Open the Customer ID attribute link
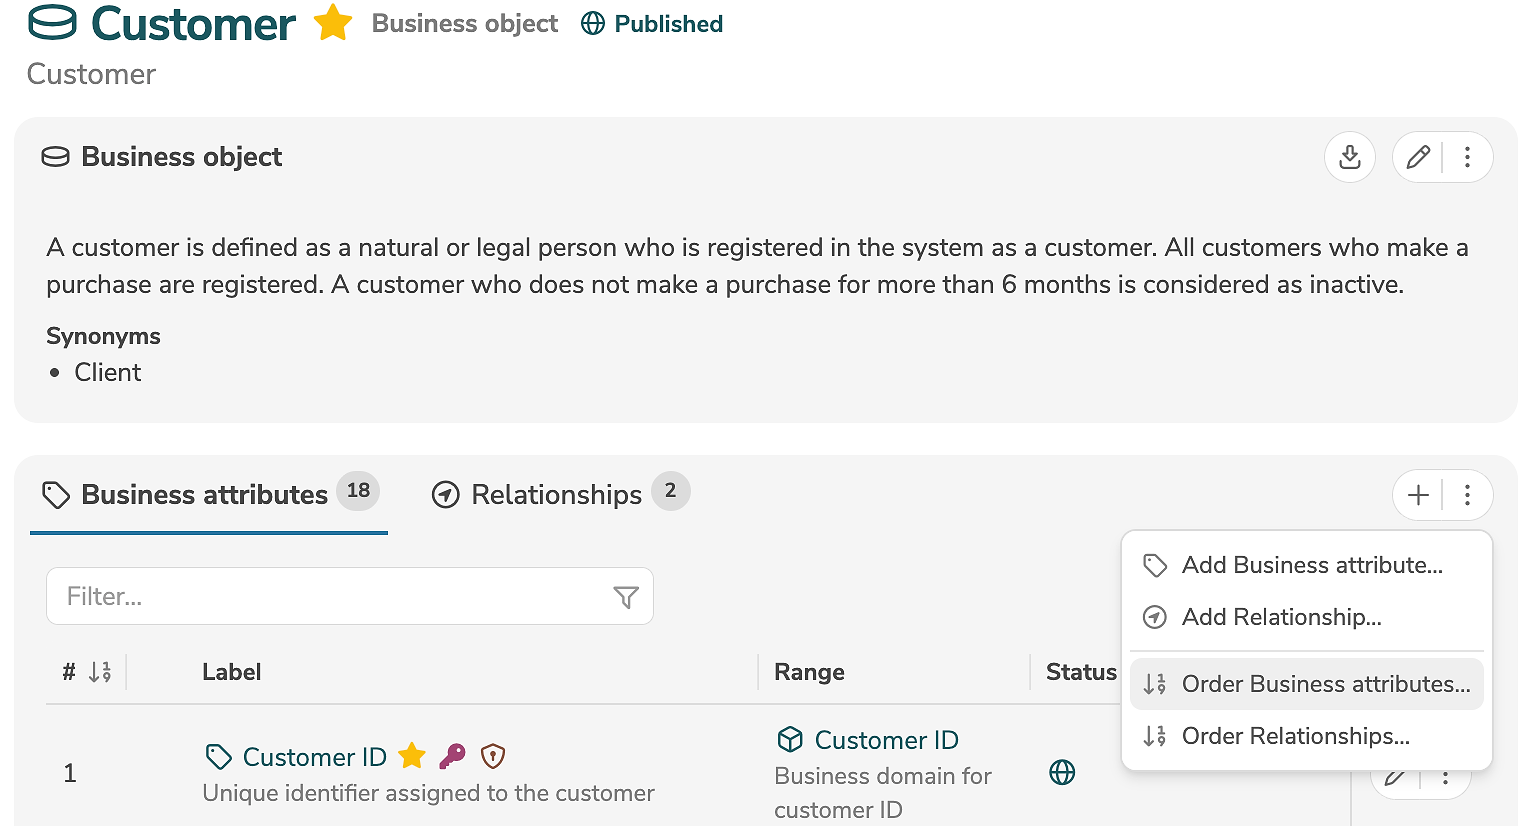The width and height of the screenshot is (1528, 826). (x=314, y=757)
